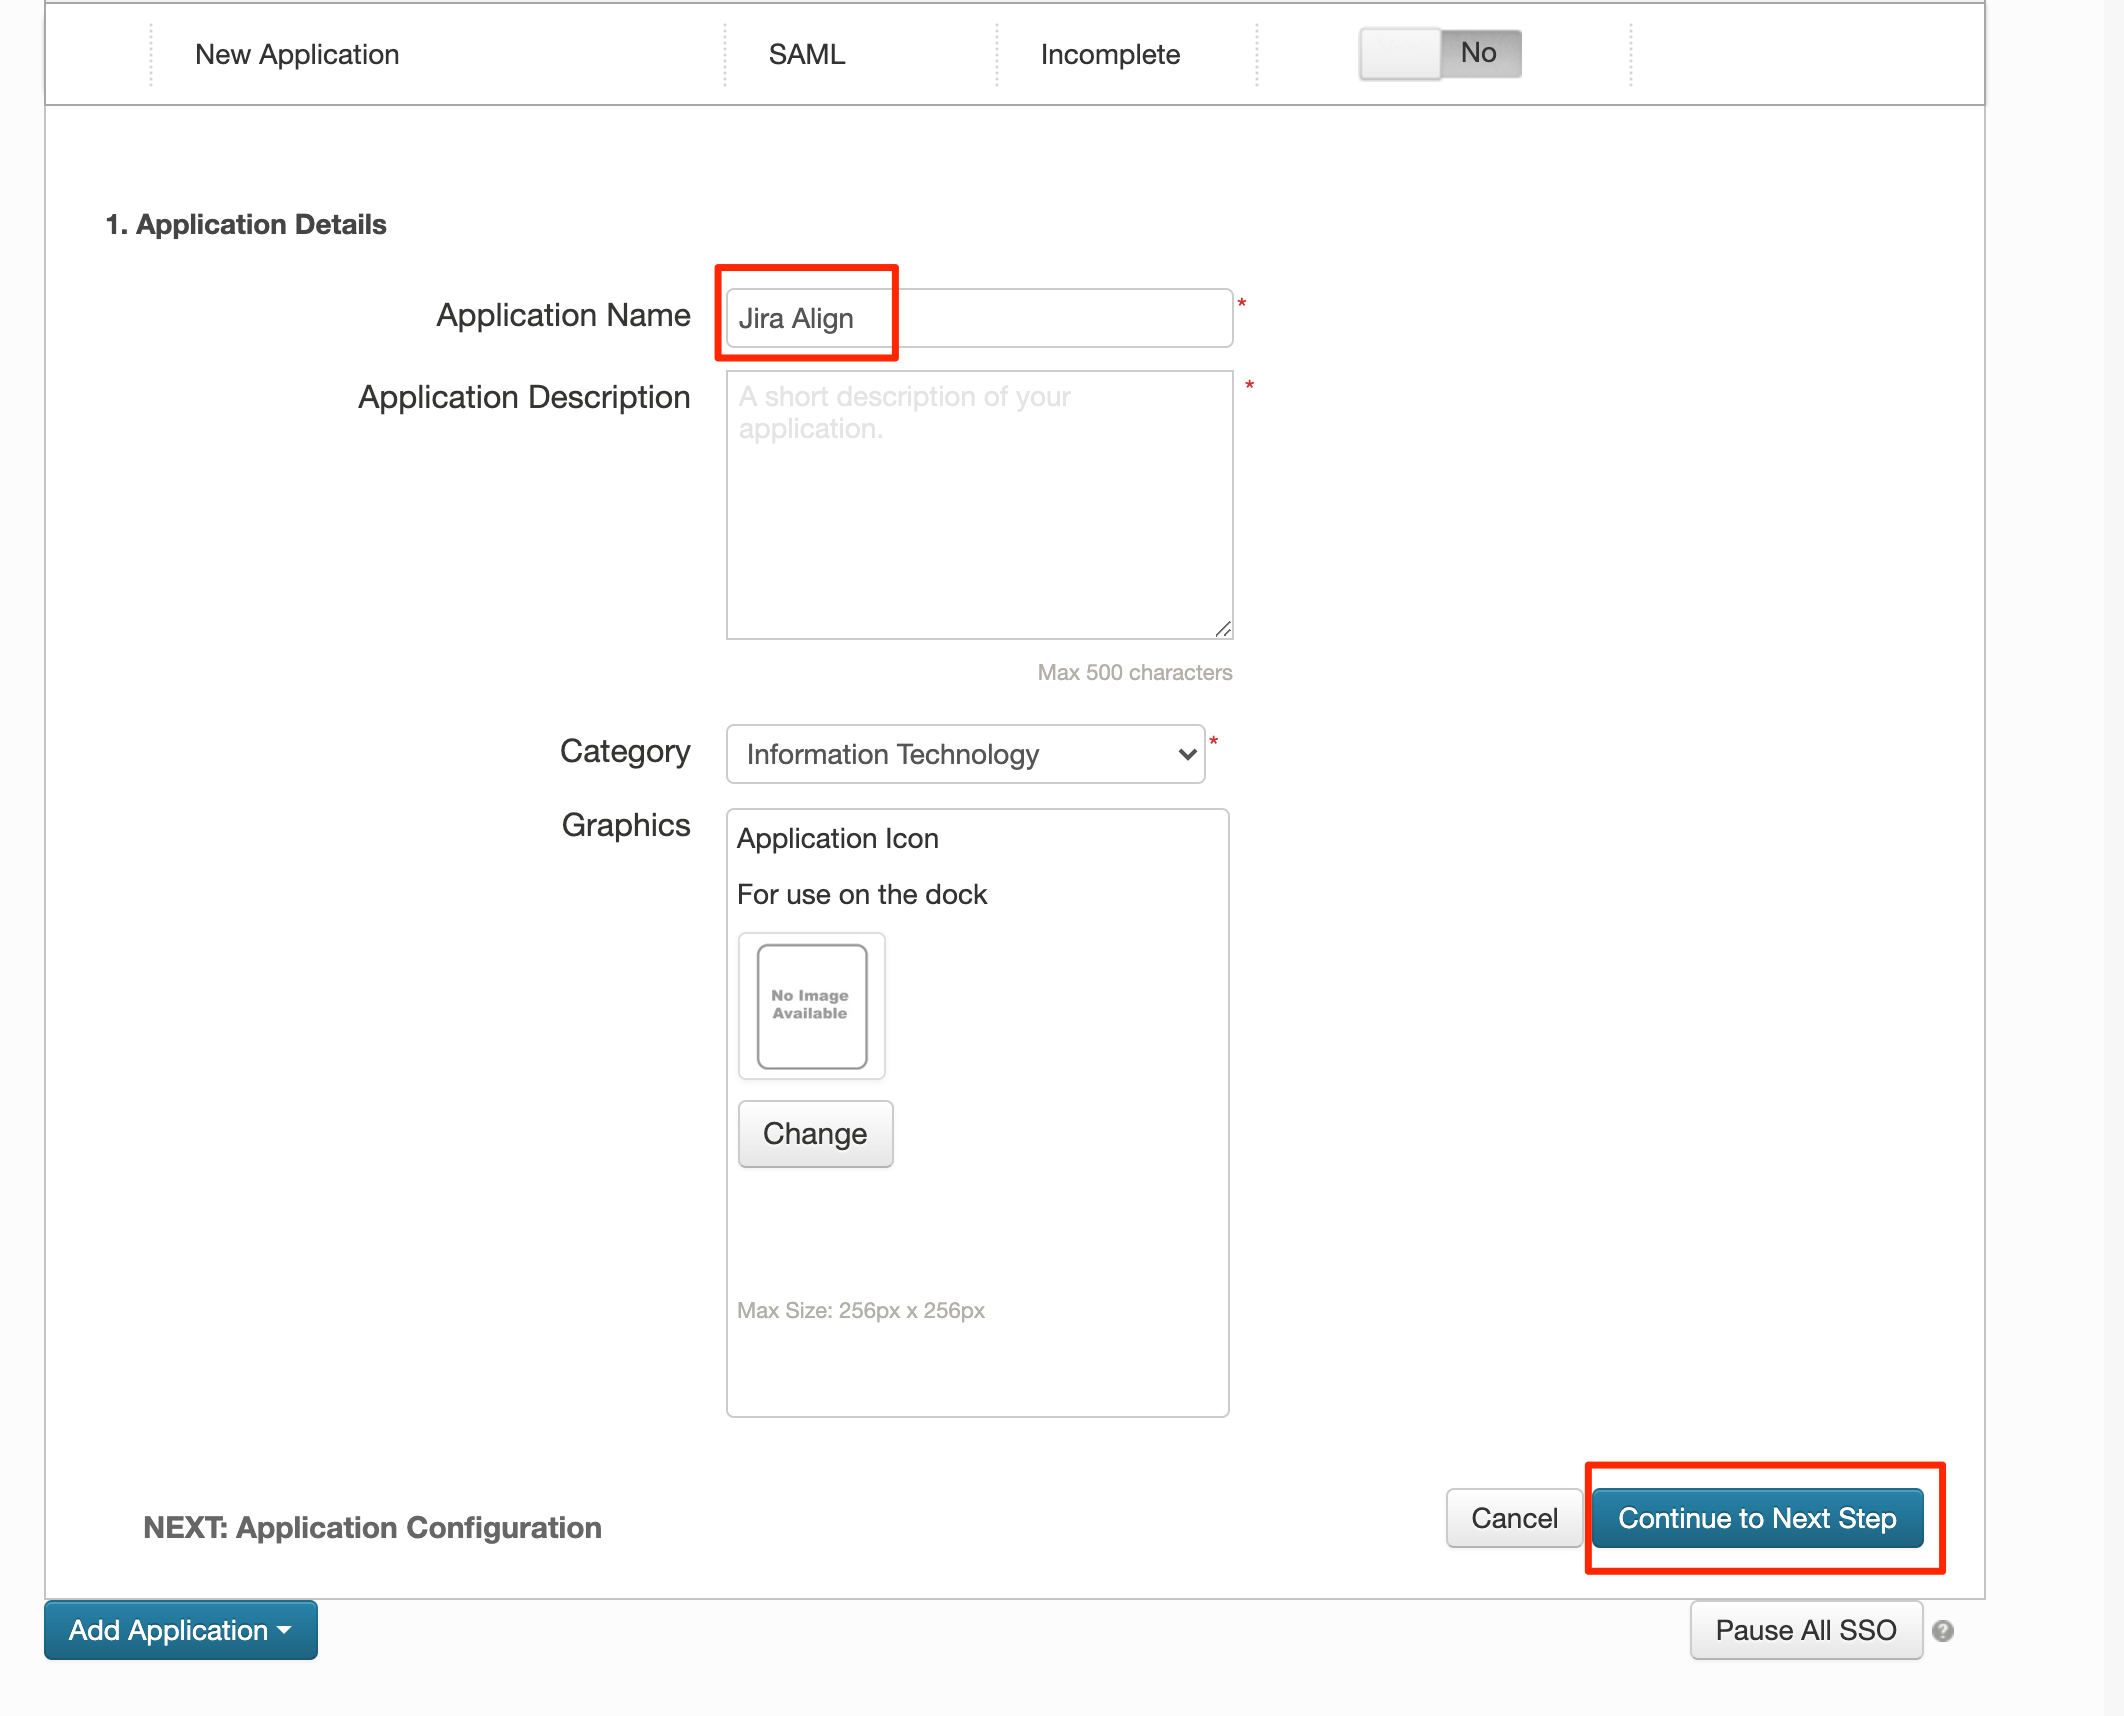Screen dimensions: 2124x1716
Task: Click the Incomplete status cell
Action: (1110, 54)
